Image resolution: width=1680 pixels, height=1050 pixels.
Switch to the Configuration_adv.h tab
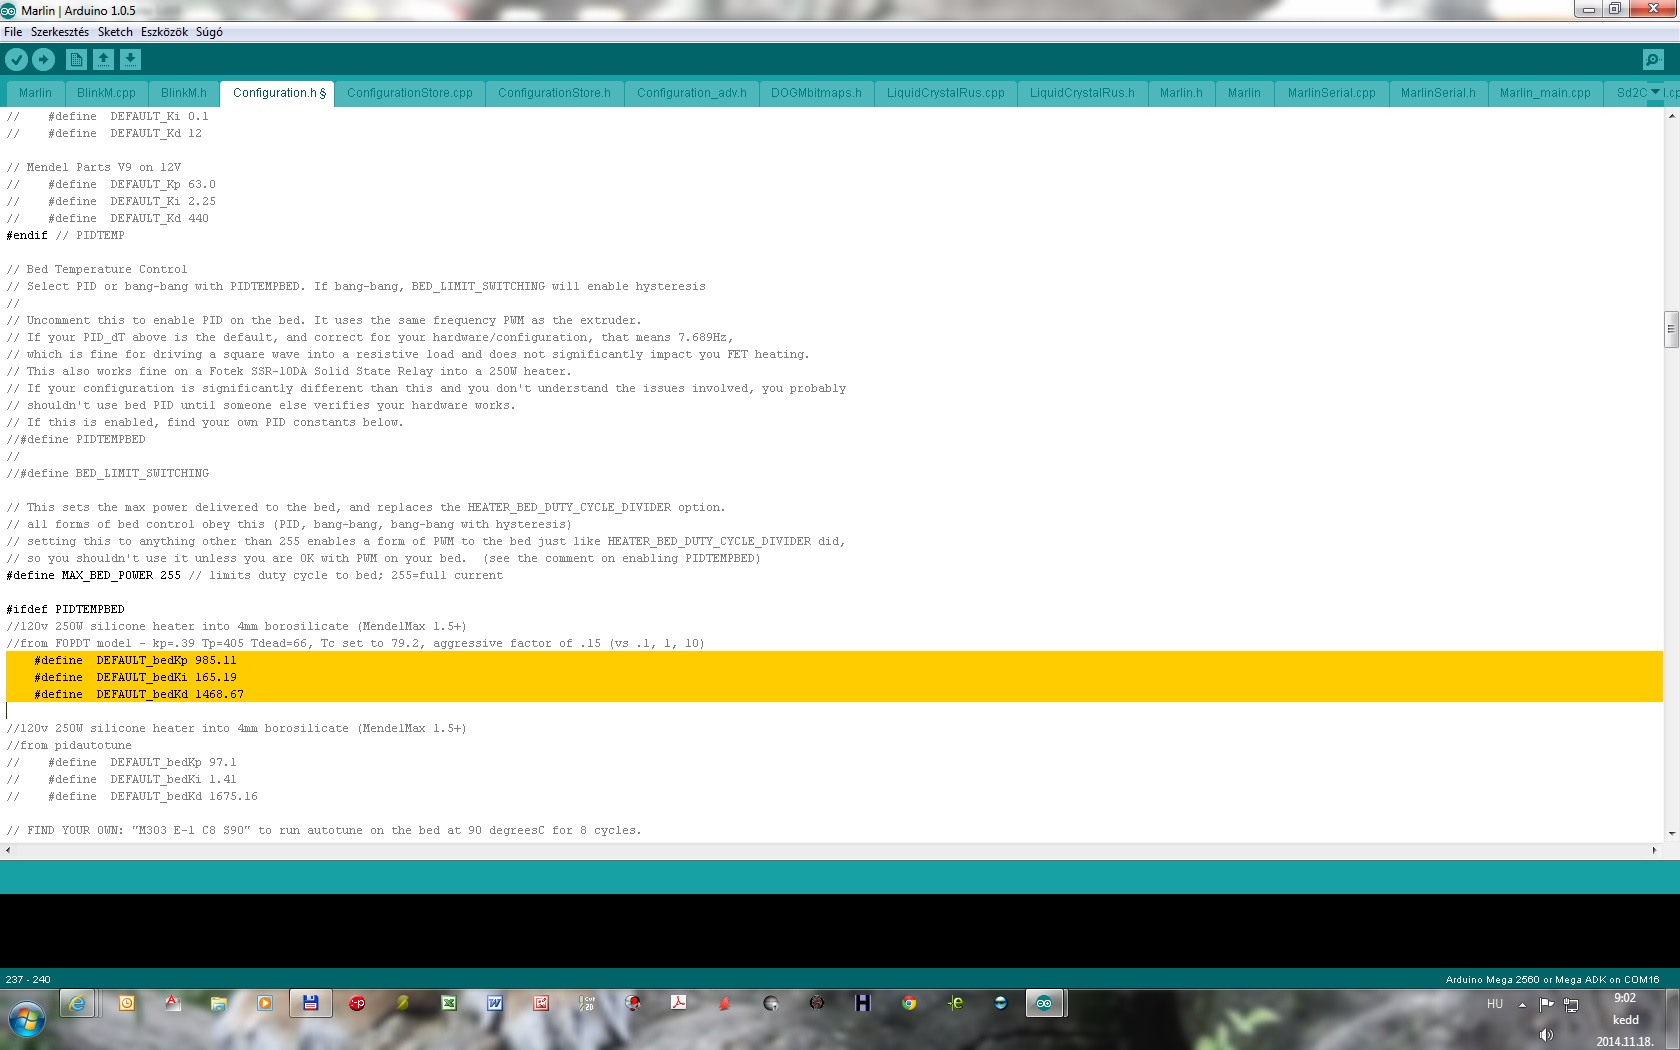pyautogui.click(x=691, y=93)
